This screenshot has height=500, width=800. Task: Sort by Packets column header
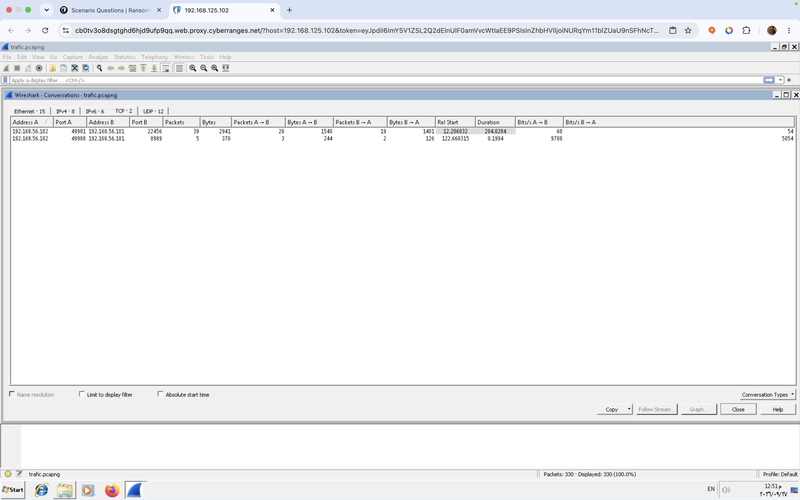181,122
